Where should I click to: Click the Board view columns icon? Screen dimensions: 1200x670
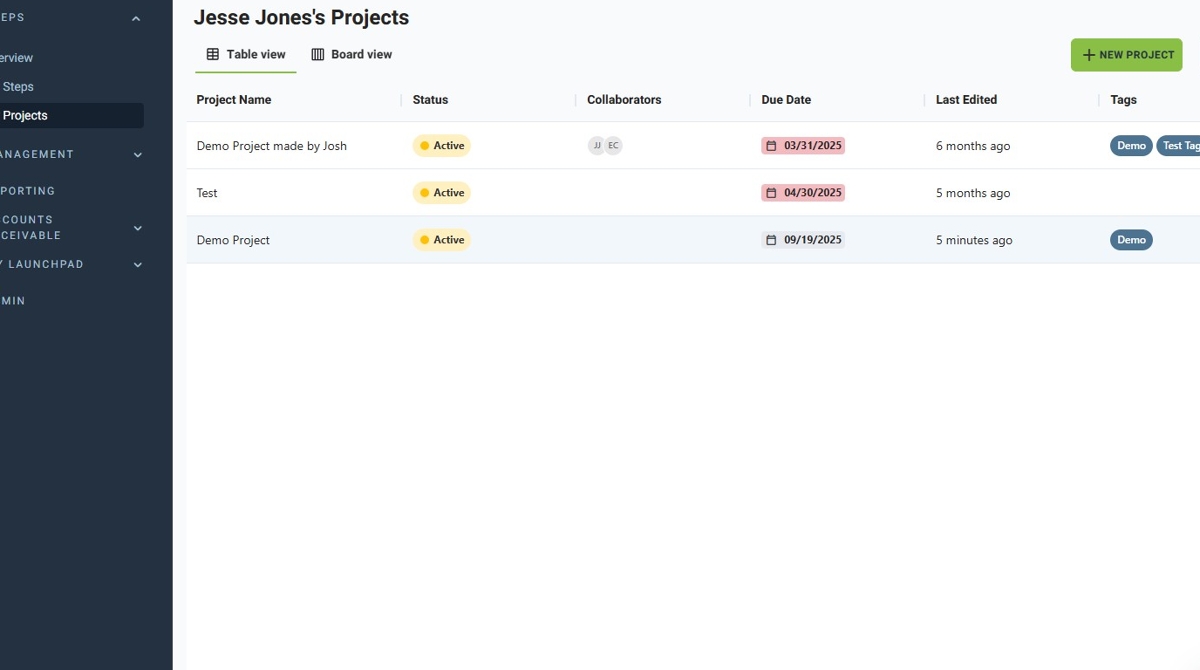(x=318, y=54)
